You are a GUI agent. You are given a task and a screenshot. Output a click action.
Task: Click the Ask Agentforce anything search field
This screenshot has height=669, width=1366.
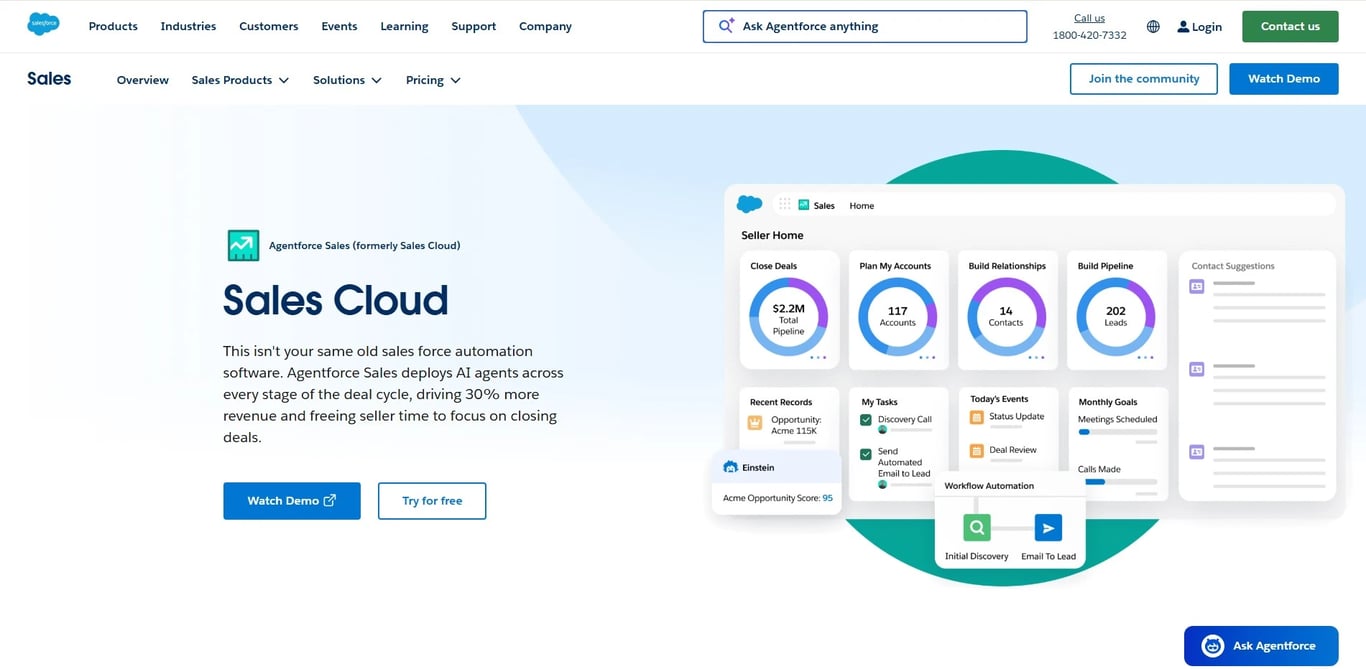[x=865, y=26]
